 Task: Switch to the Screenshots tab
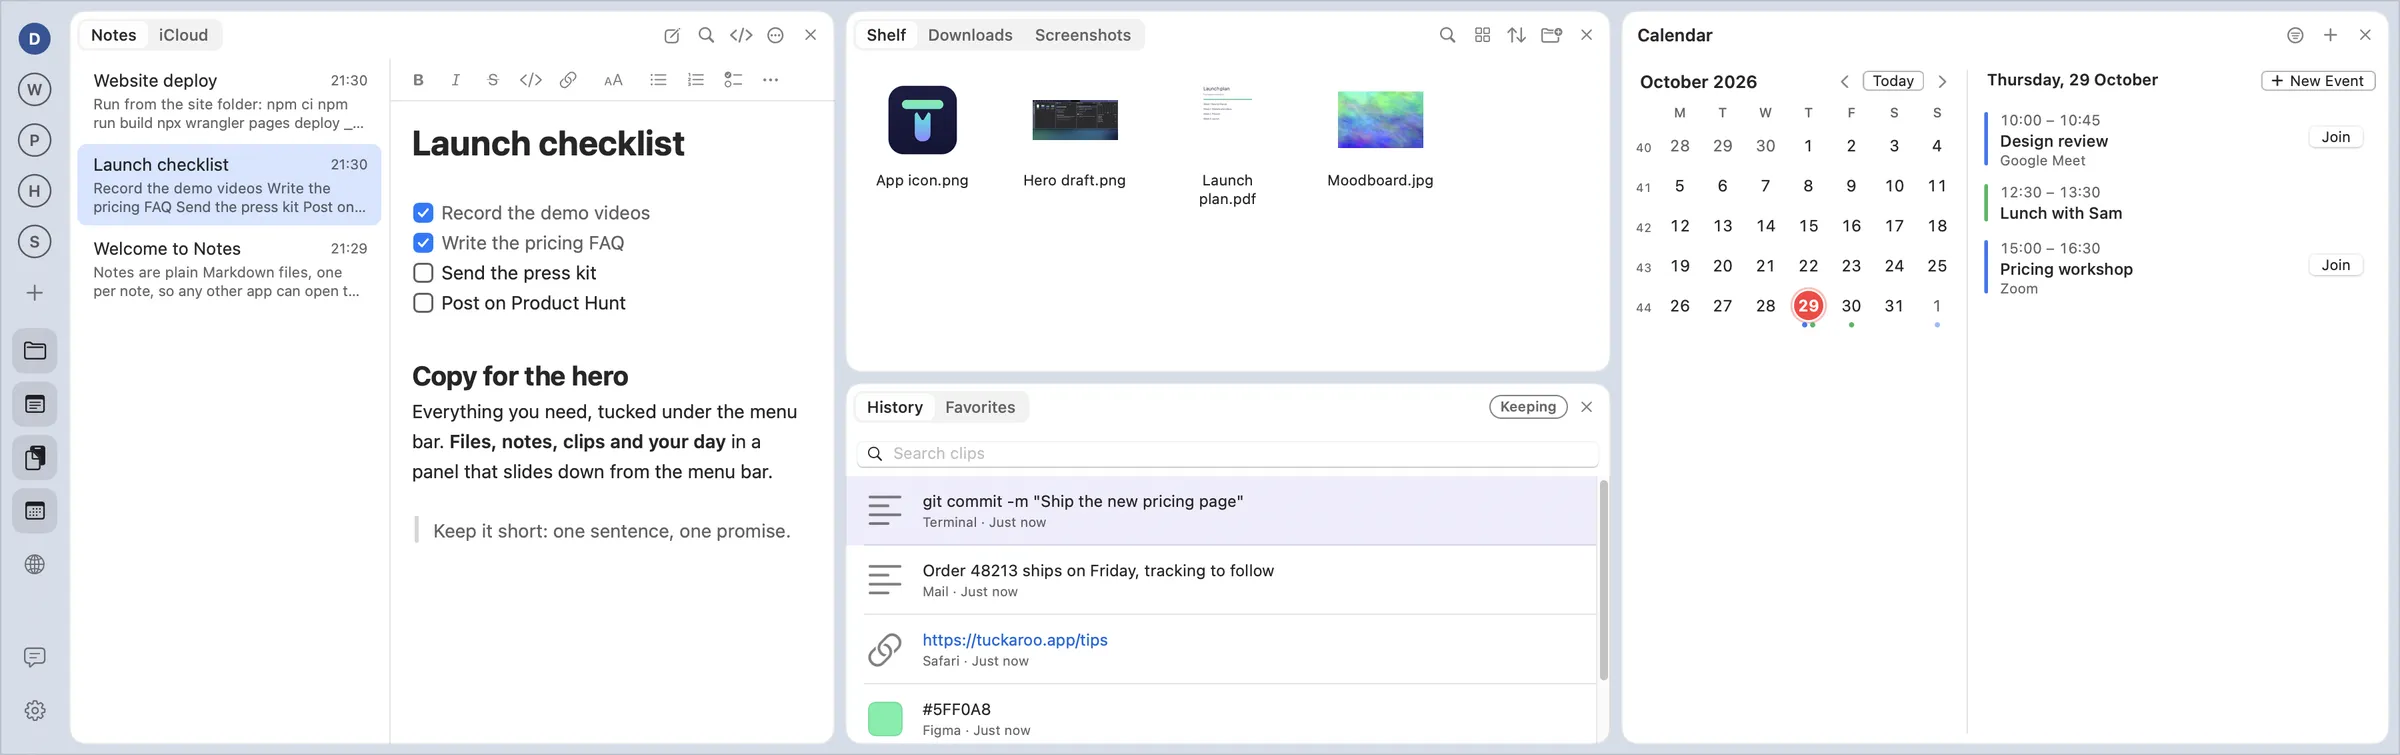pos(1083,35)
